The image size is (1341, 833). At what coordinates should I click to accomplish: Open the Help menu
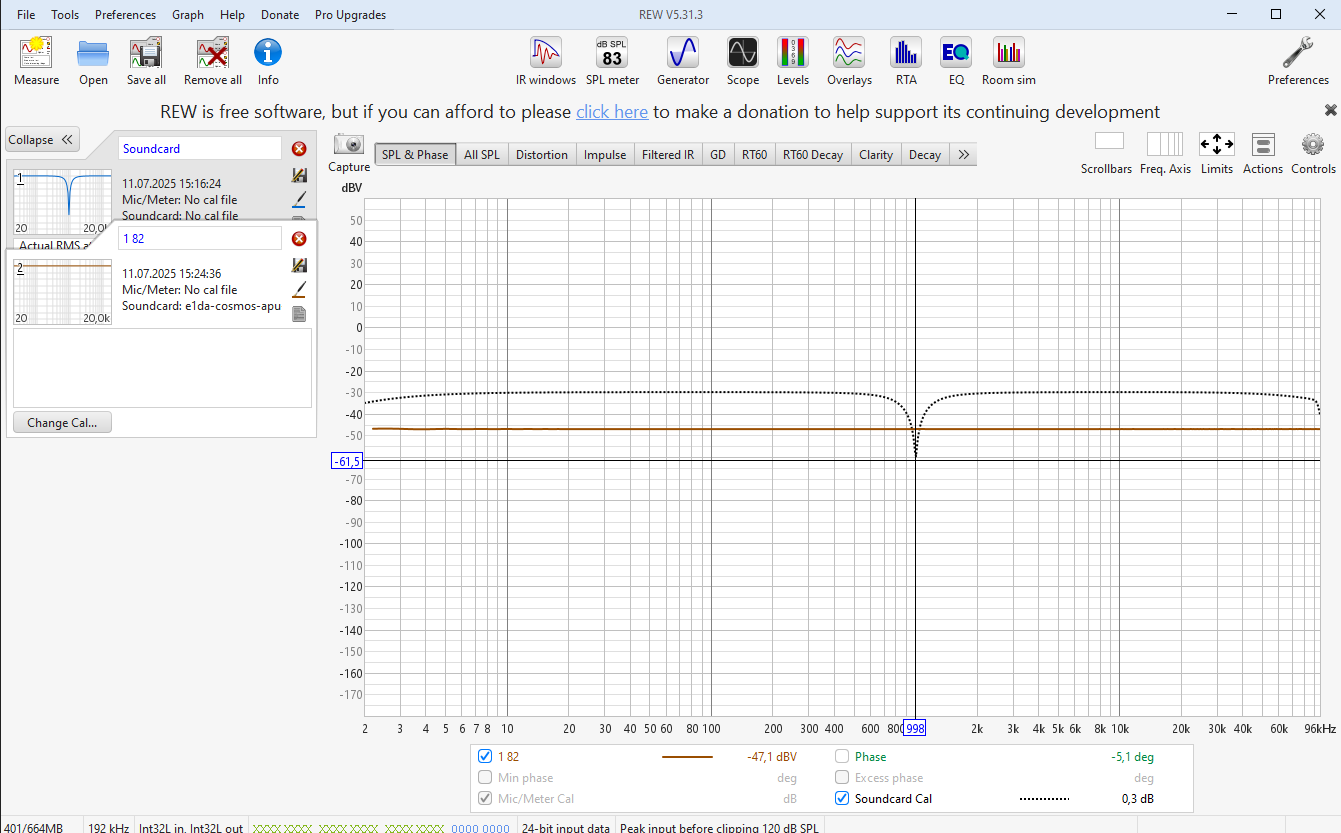[232, 15]
